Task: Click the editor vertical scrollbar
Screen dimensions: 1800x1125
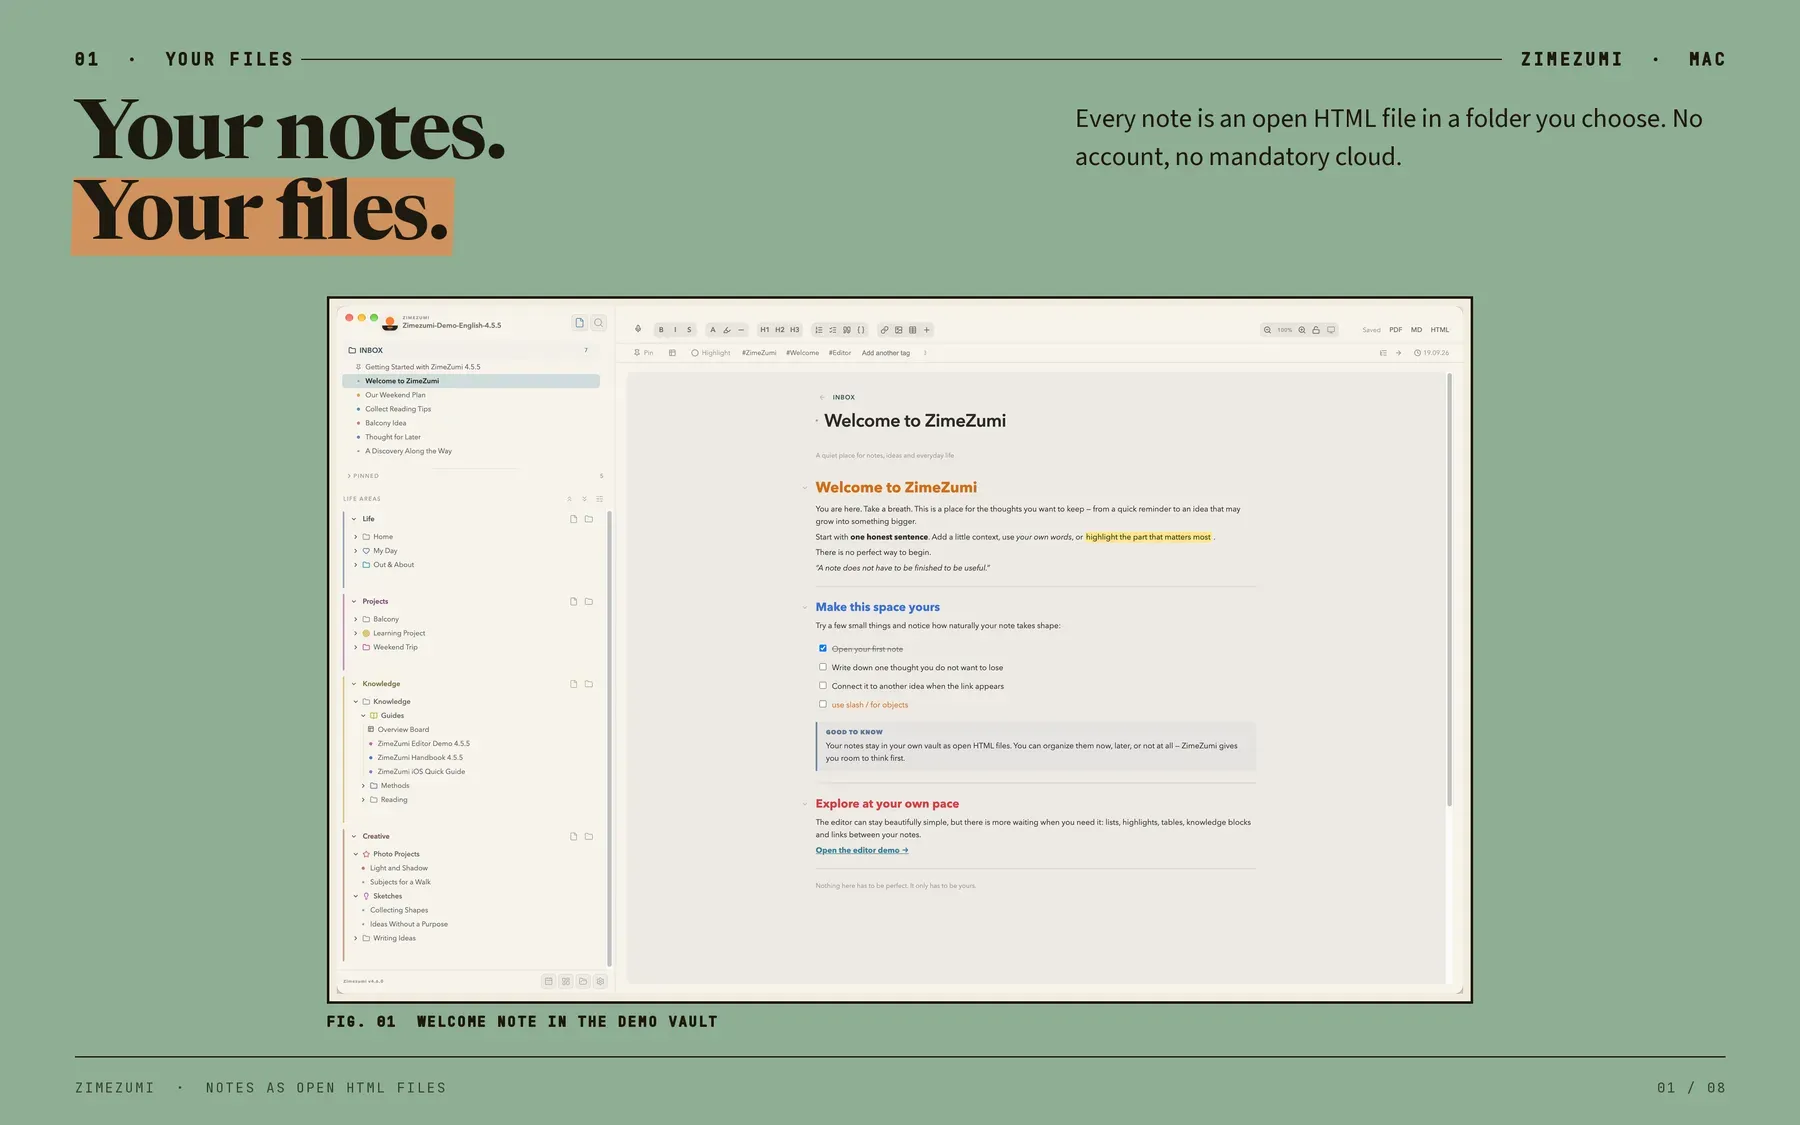Action: coord(1449,590)
